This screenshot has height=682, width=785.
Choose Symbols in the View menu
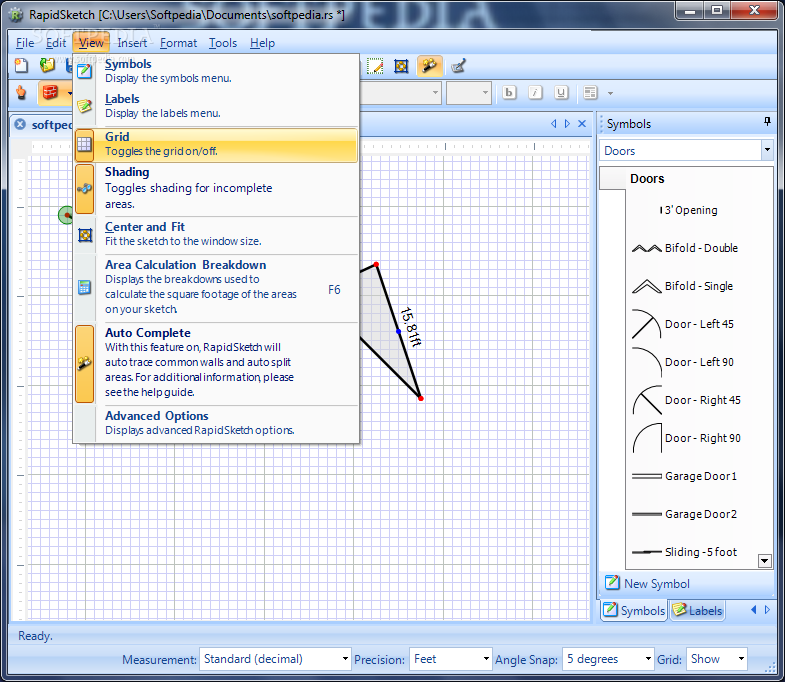[x=216, y=71]
